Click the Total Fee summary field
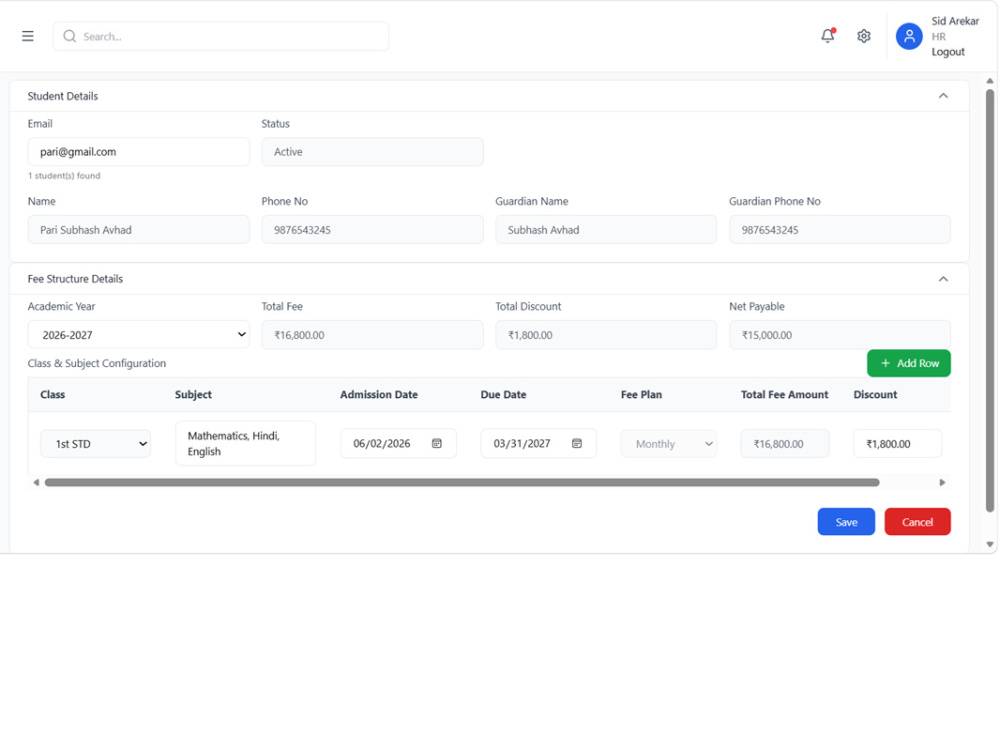Image resolution: width=1000 pixels, height=750 pixels. (x=372, y=335)
